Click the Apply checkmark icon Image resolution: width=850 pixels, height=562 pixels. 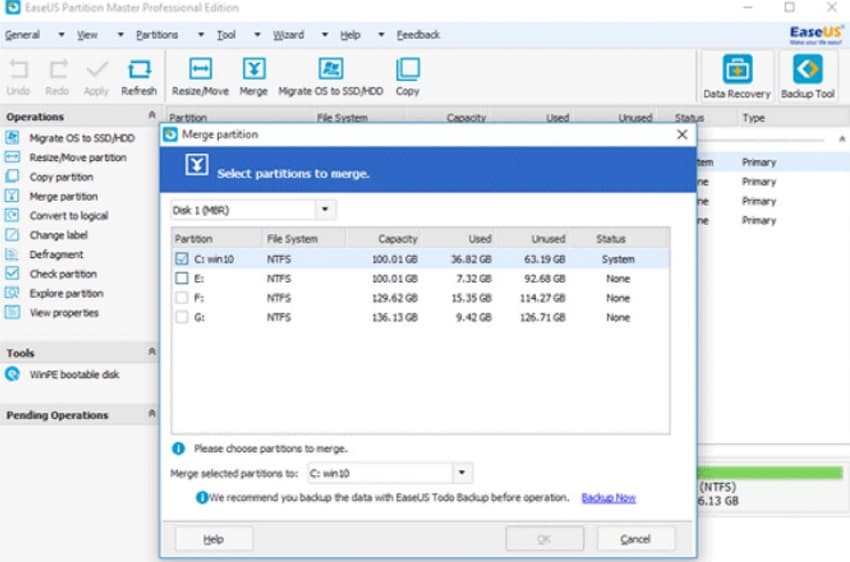pyautogui.click(x=96, y=70)
